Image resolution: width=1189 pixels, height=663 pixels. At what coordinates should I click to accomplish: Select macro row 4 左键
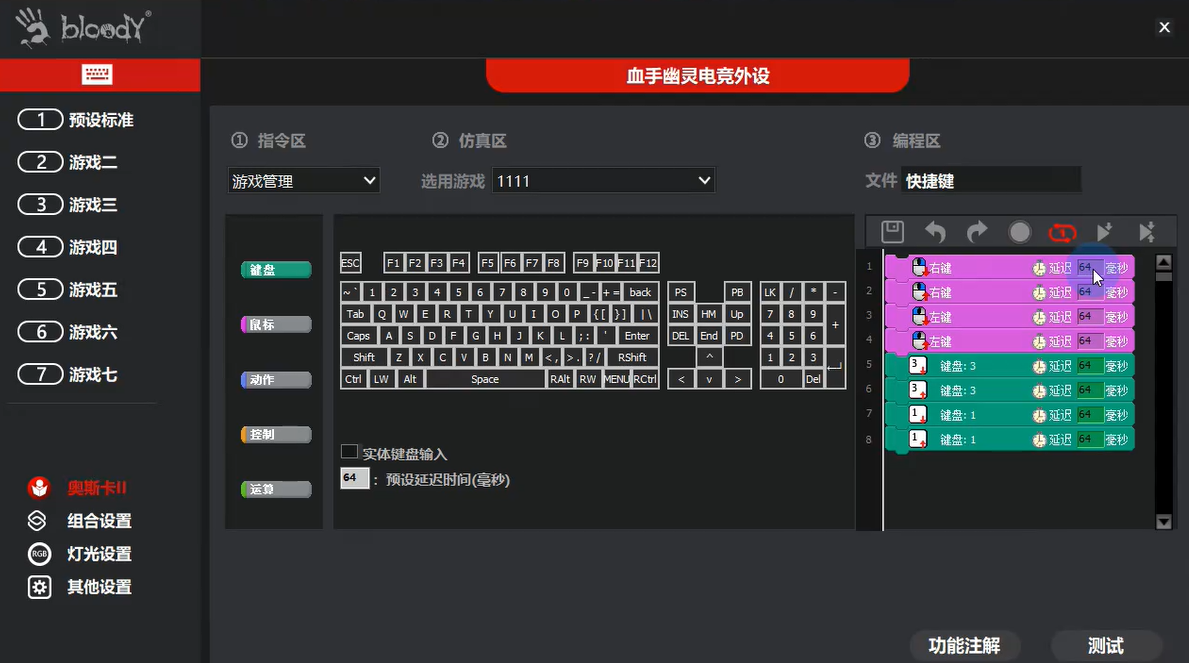pyautogui.click(x=1009, y=341)
